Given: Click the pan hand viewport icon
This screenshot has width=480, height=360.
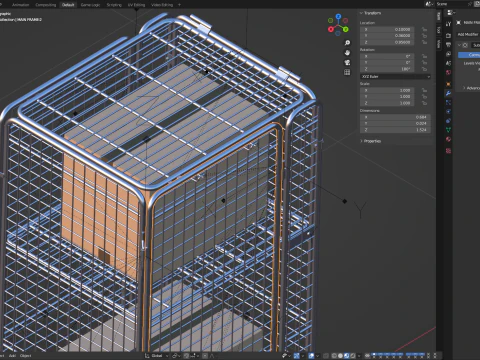Looking at the screenshot, I should pyautogui.click(x=347, y=53).
